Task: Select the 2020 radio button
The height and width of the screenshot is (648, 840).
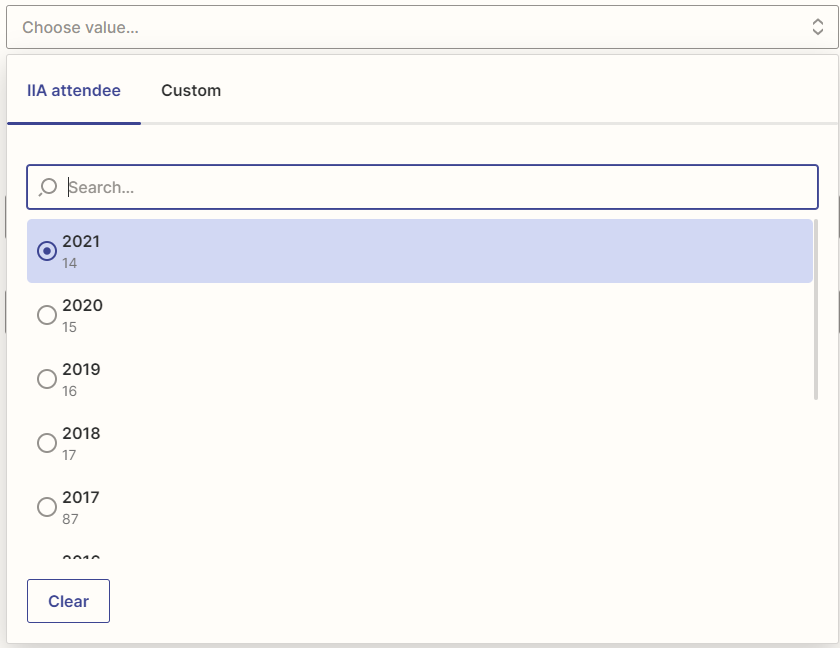Action: point(47,315)
